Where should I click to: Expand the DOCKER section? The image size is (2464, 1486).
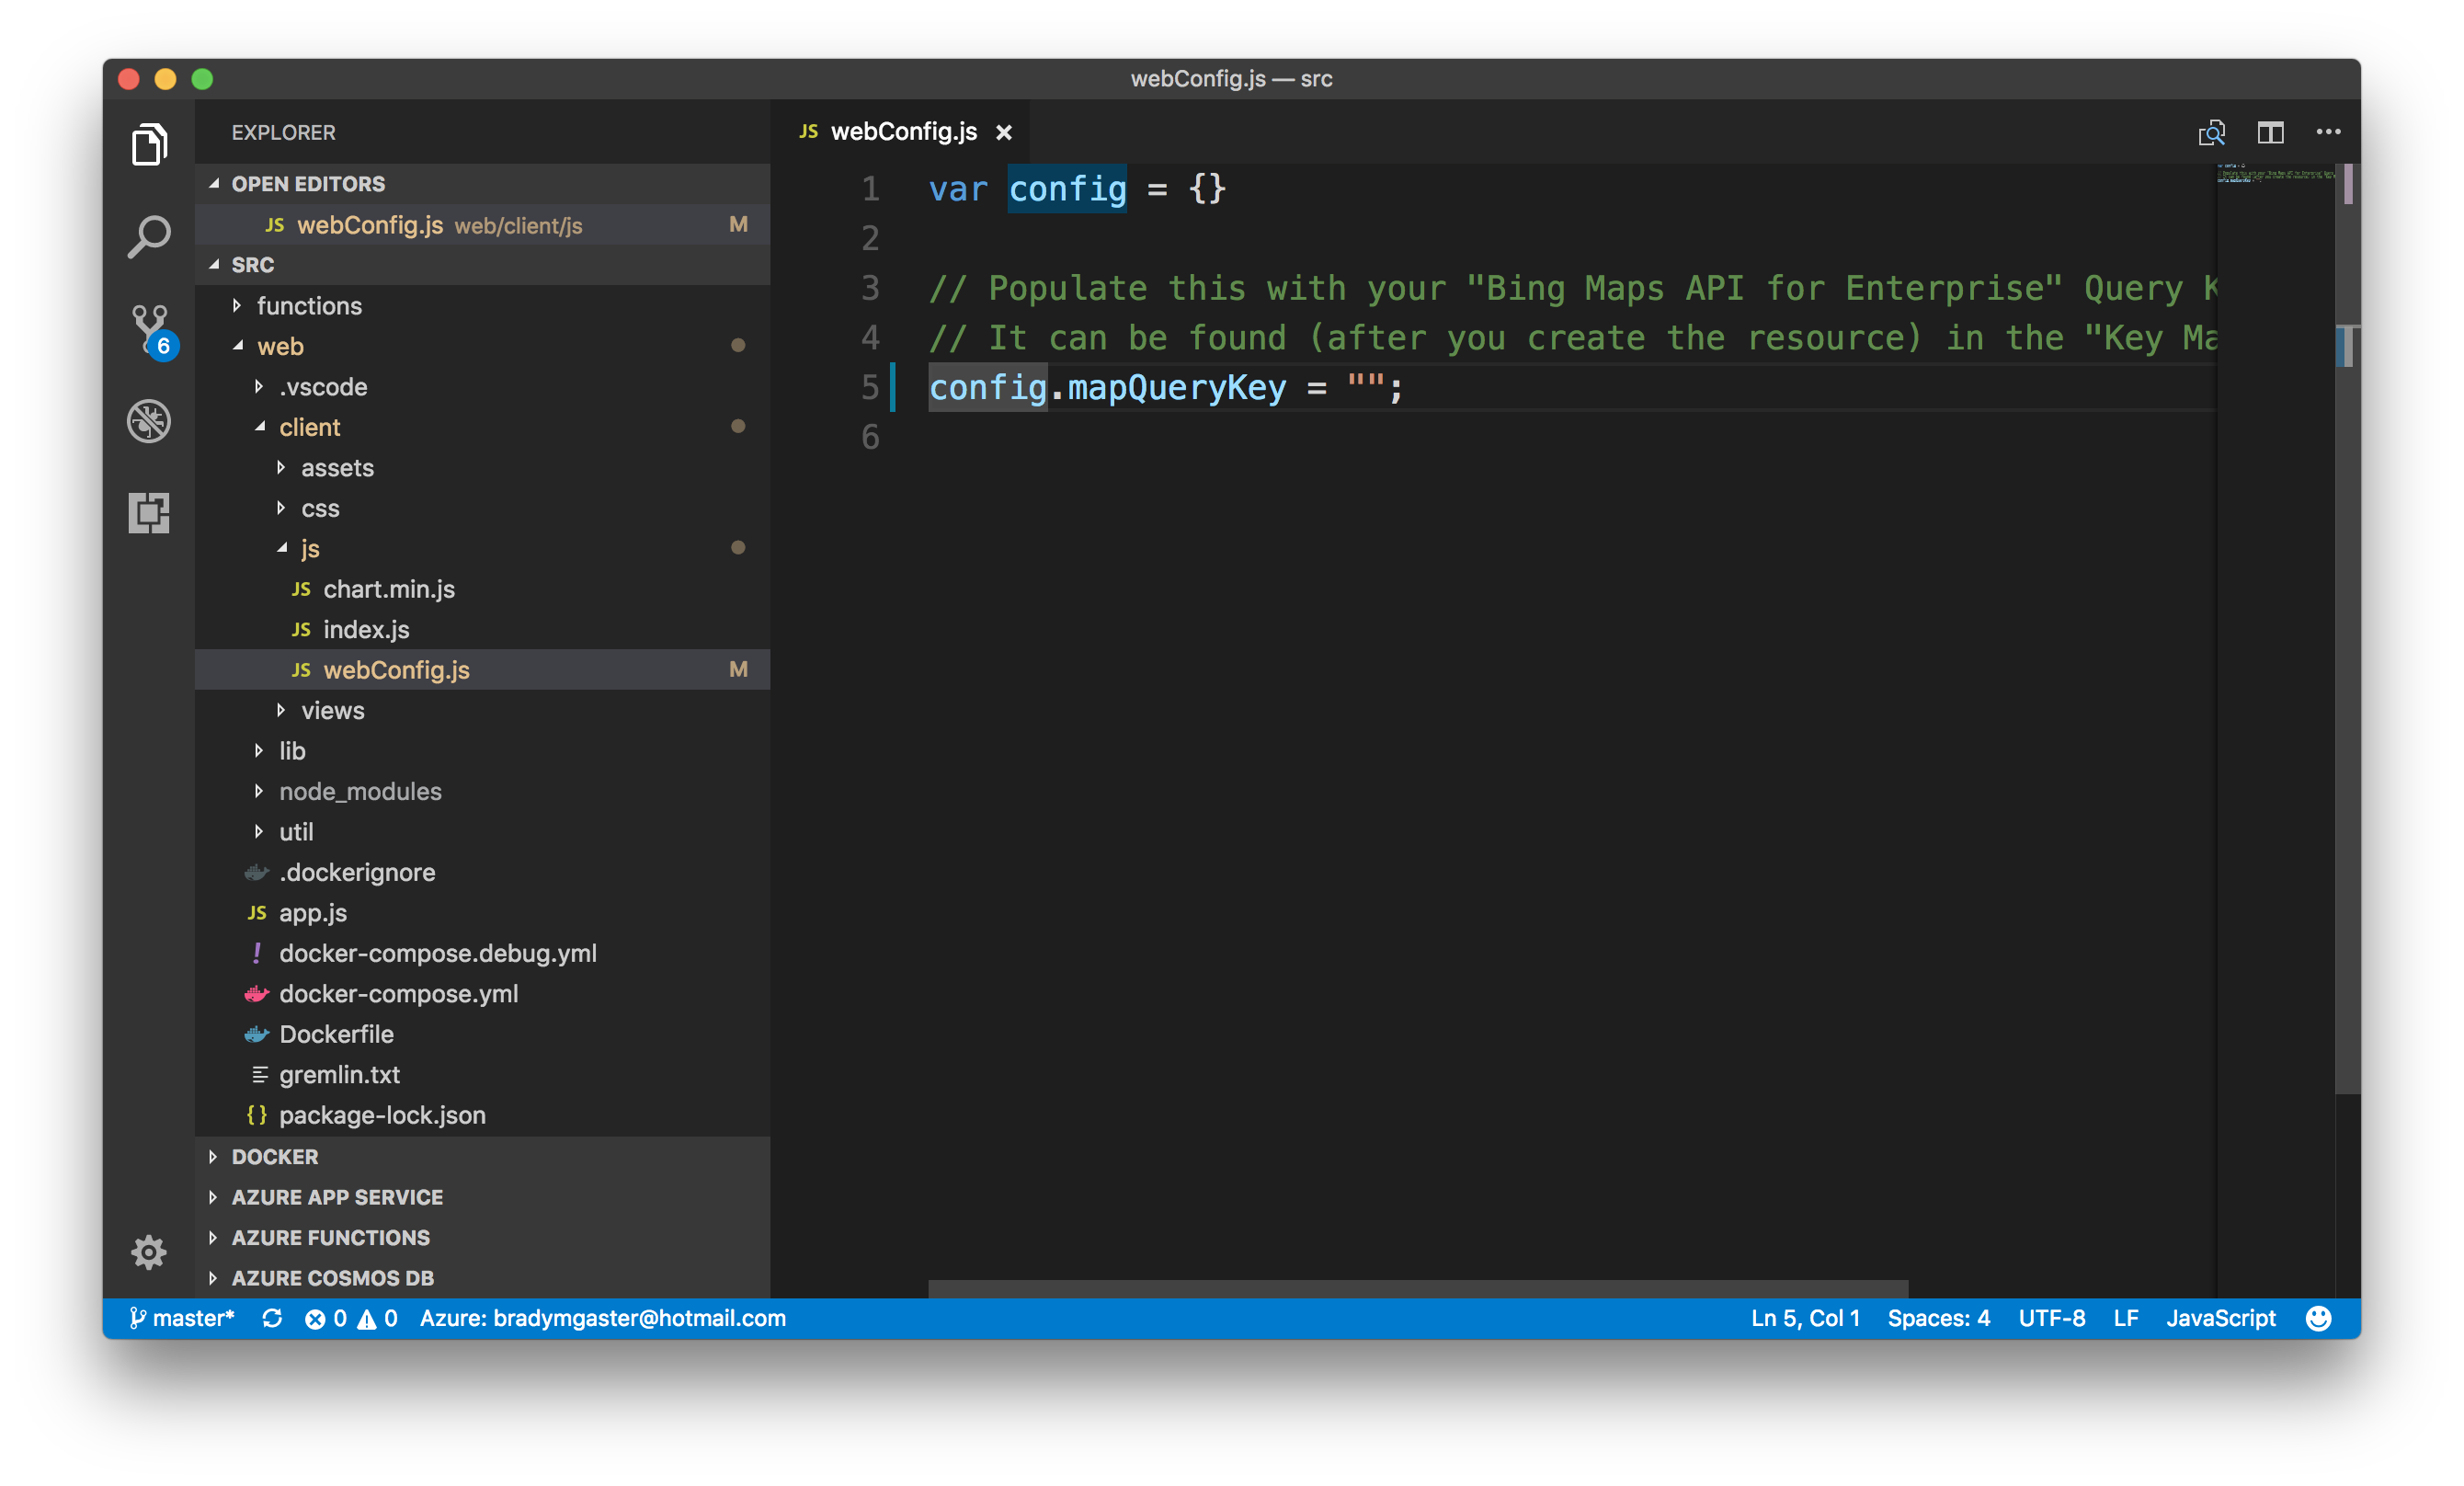click(275, 1157)
